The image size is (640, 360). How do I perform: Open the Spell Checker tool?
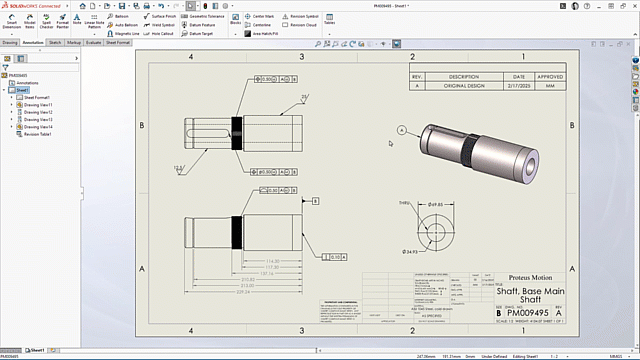46,21
